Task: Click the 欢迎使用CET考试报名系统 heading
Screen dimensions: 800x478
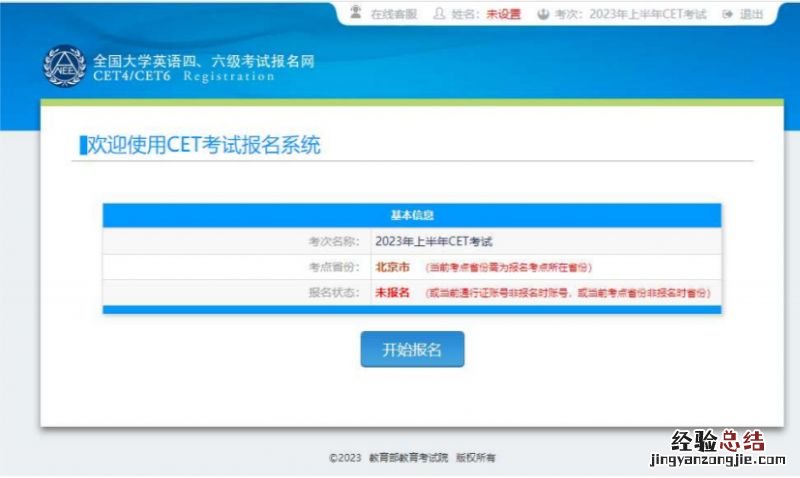Action: click(203, 145)
